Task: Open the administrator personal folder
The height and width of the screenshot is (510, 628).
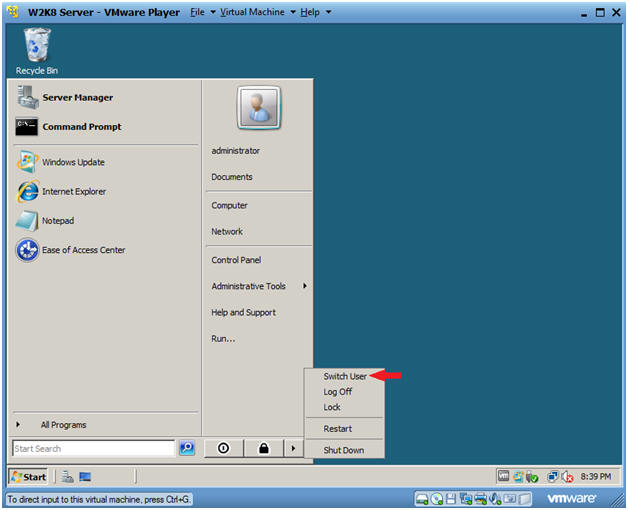Action: point(259,151)
